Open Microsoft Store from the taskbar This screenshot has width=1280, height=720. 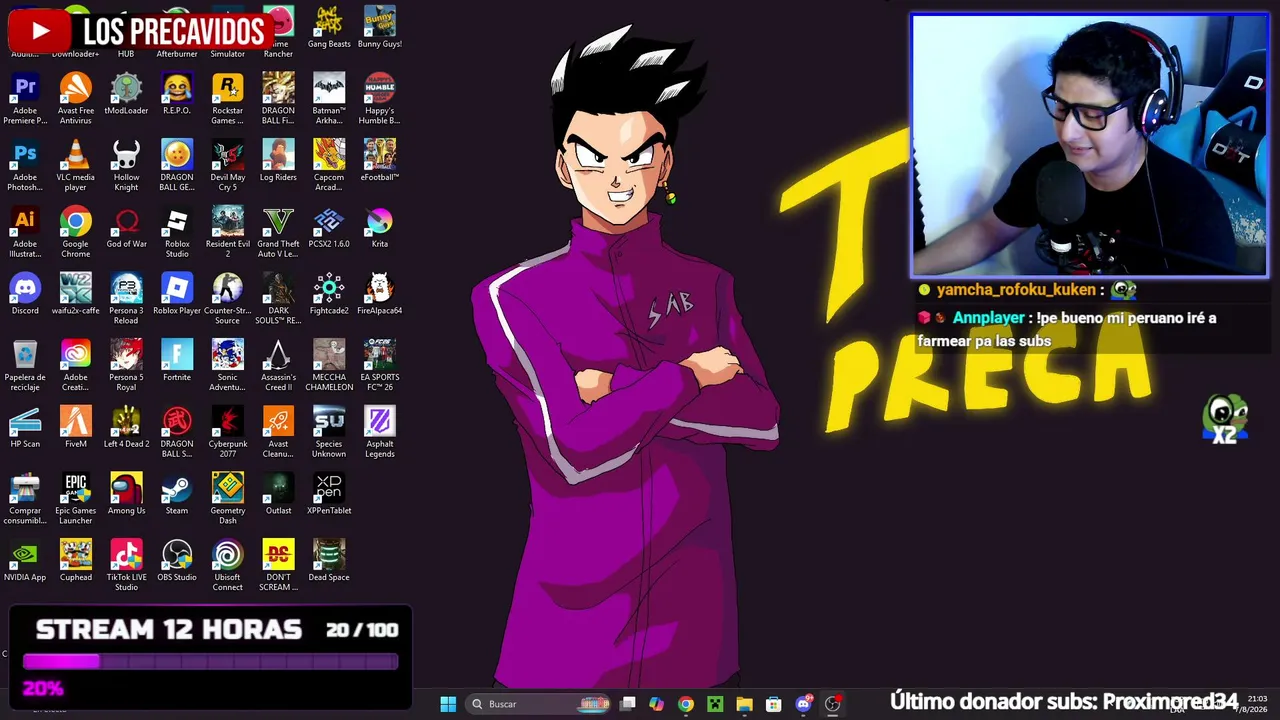point(773,704)
